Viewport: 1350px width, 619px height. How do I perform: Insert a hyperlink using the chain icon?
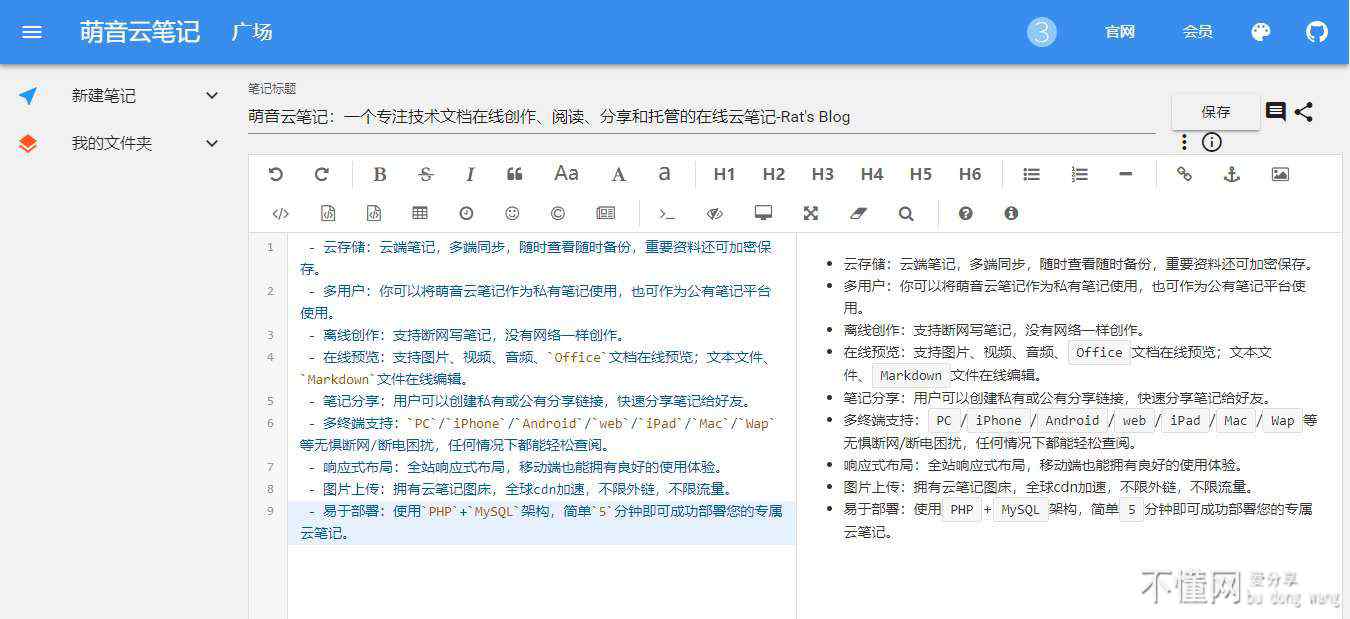(x=1184, y=174)
